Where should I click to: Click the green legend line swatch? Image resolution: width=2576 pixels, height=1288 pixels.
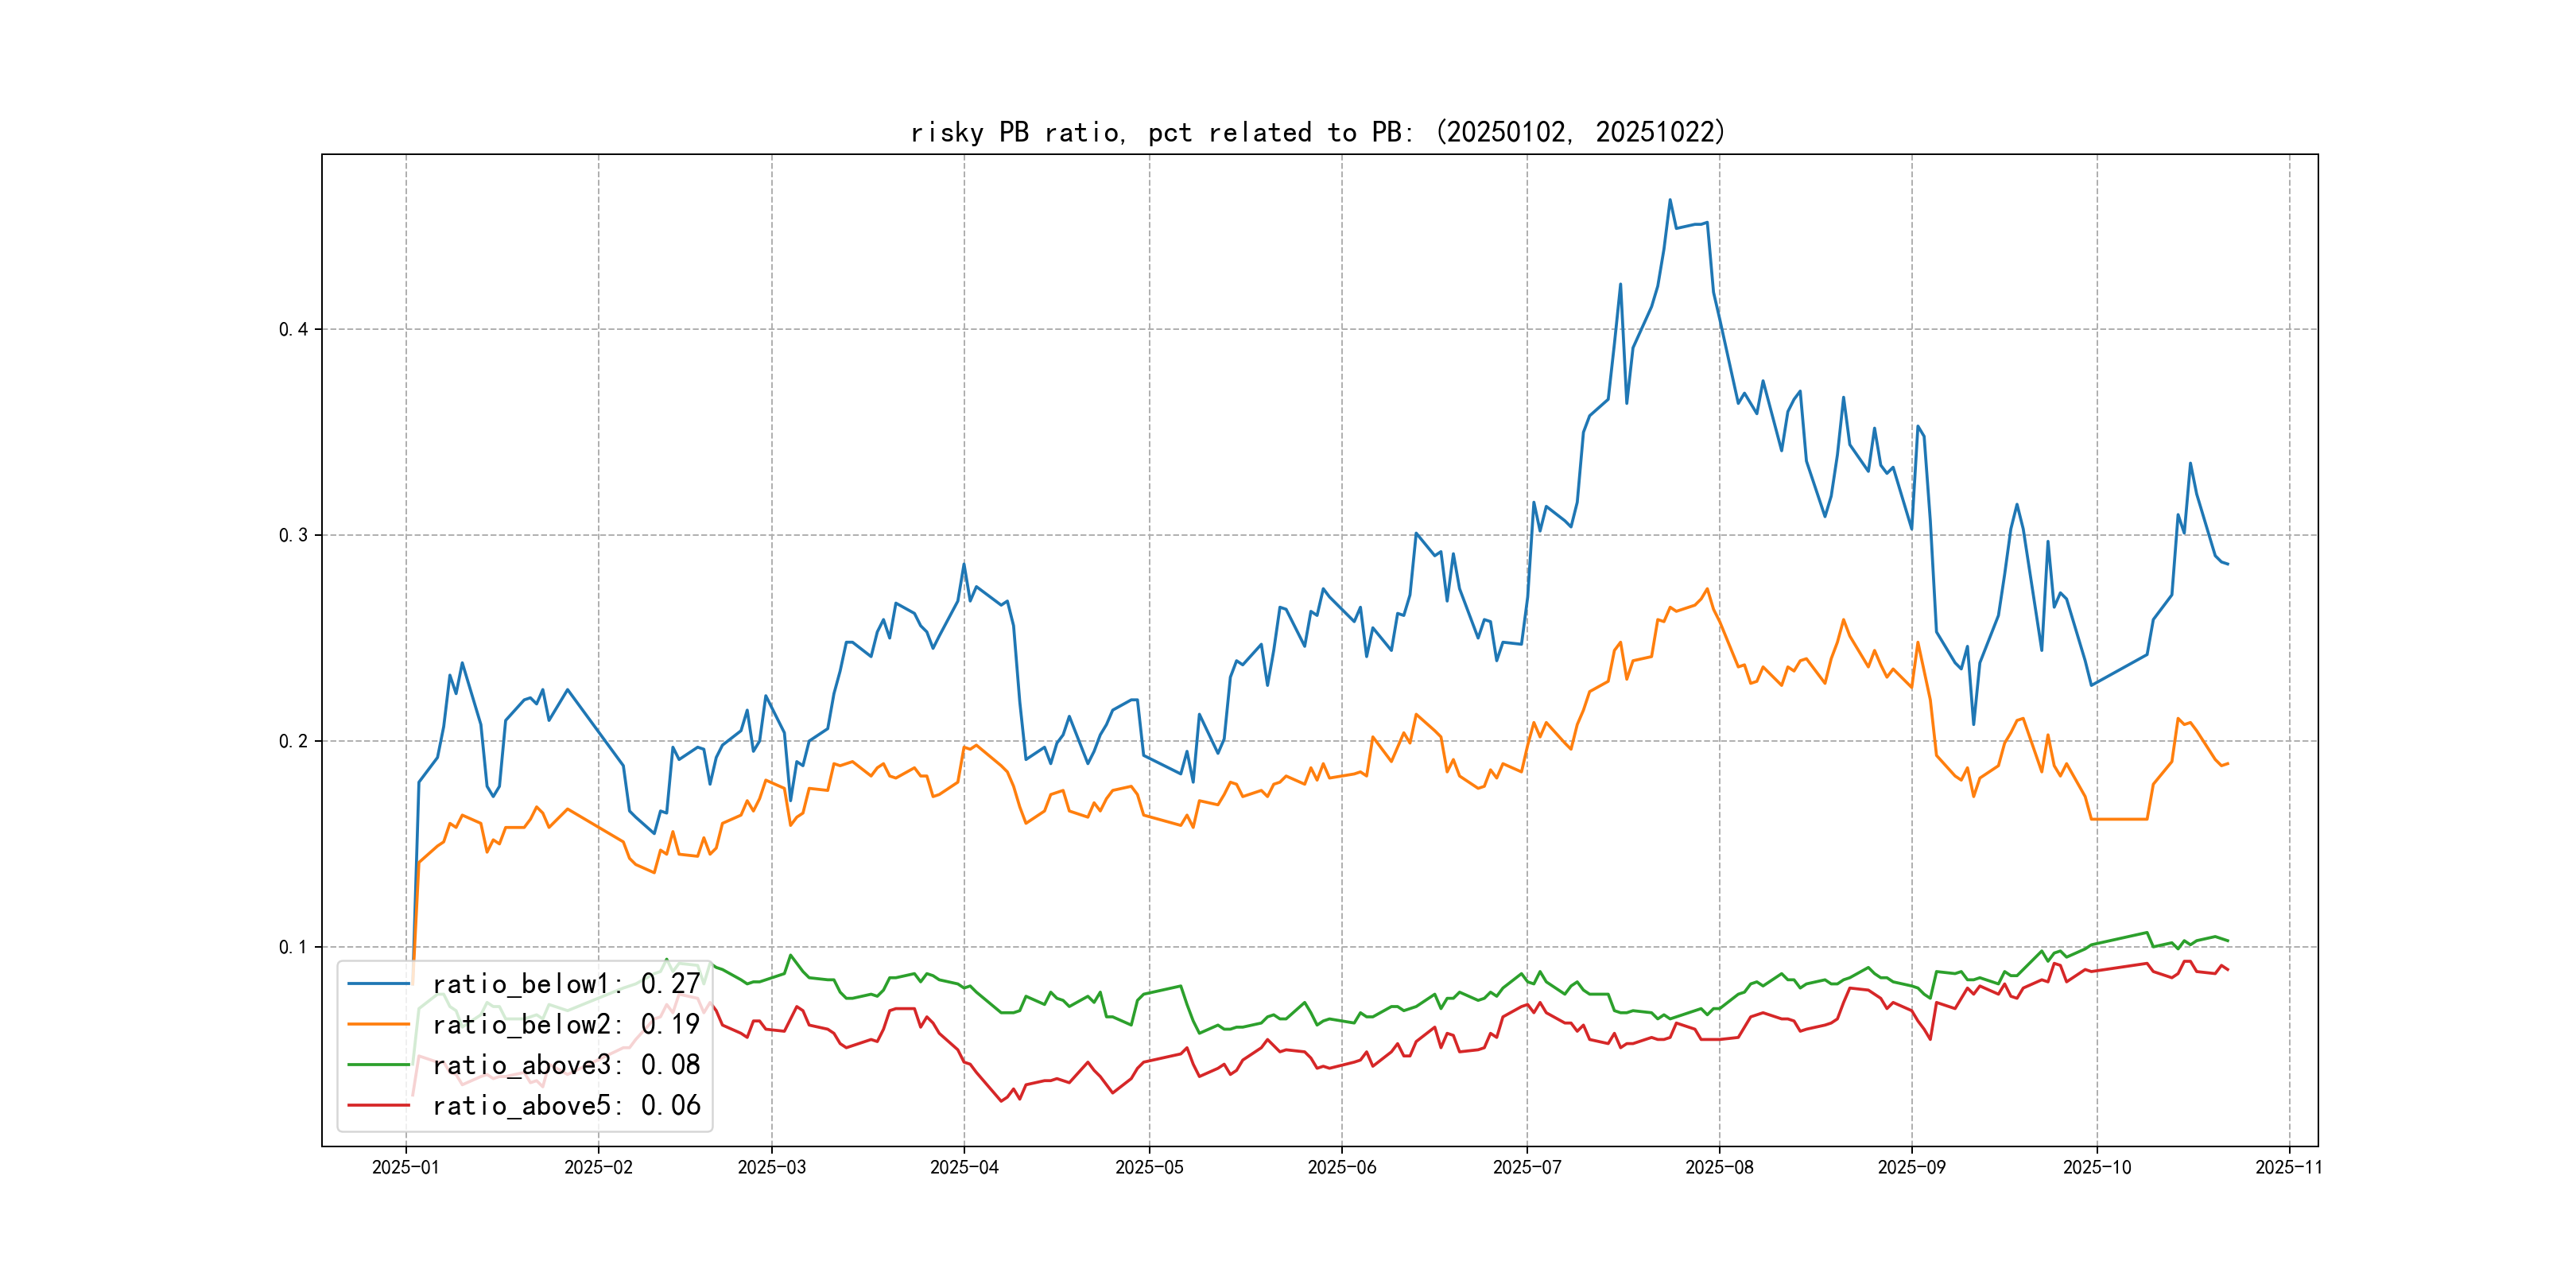379,1065
